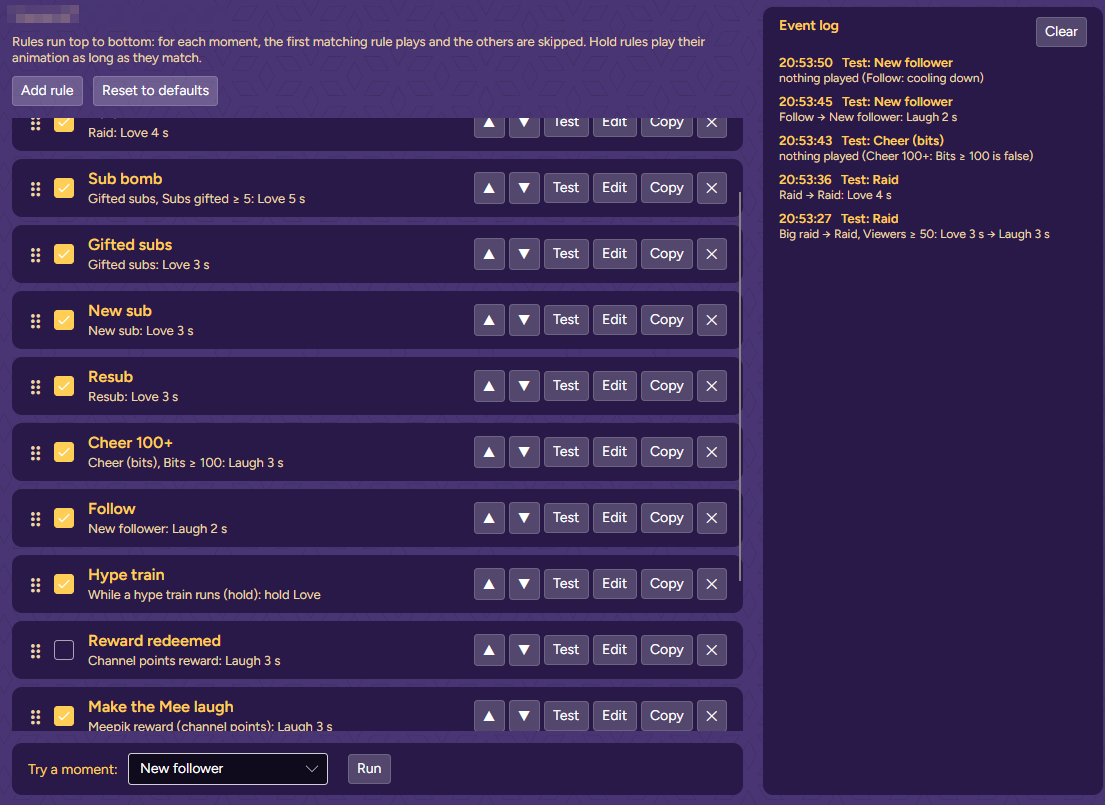Select the 20:53:27 Big raid entry

914,226
